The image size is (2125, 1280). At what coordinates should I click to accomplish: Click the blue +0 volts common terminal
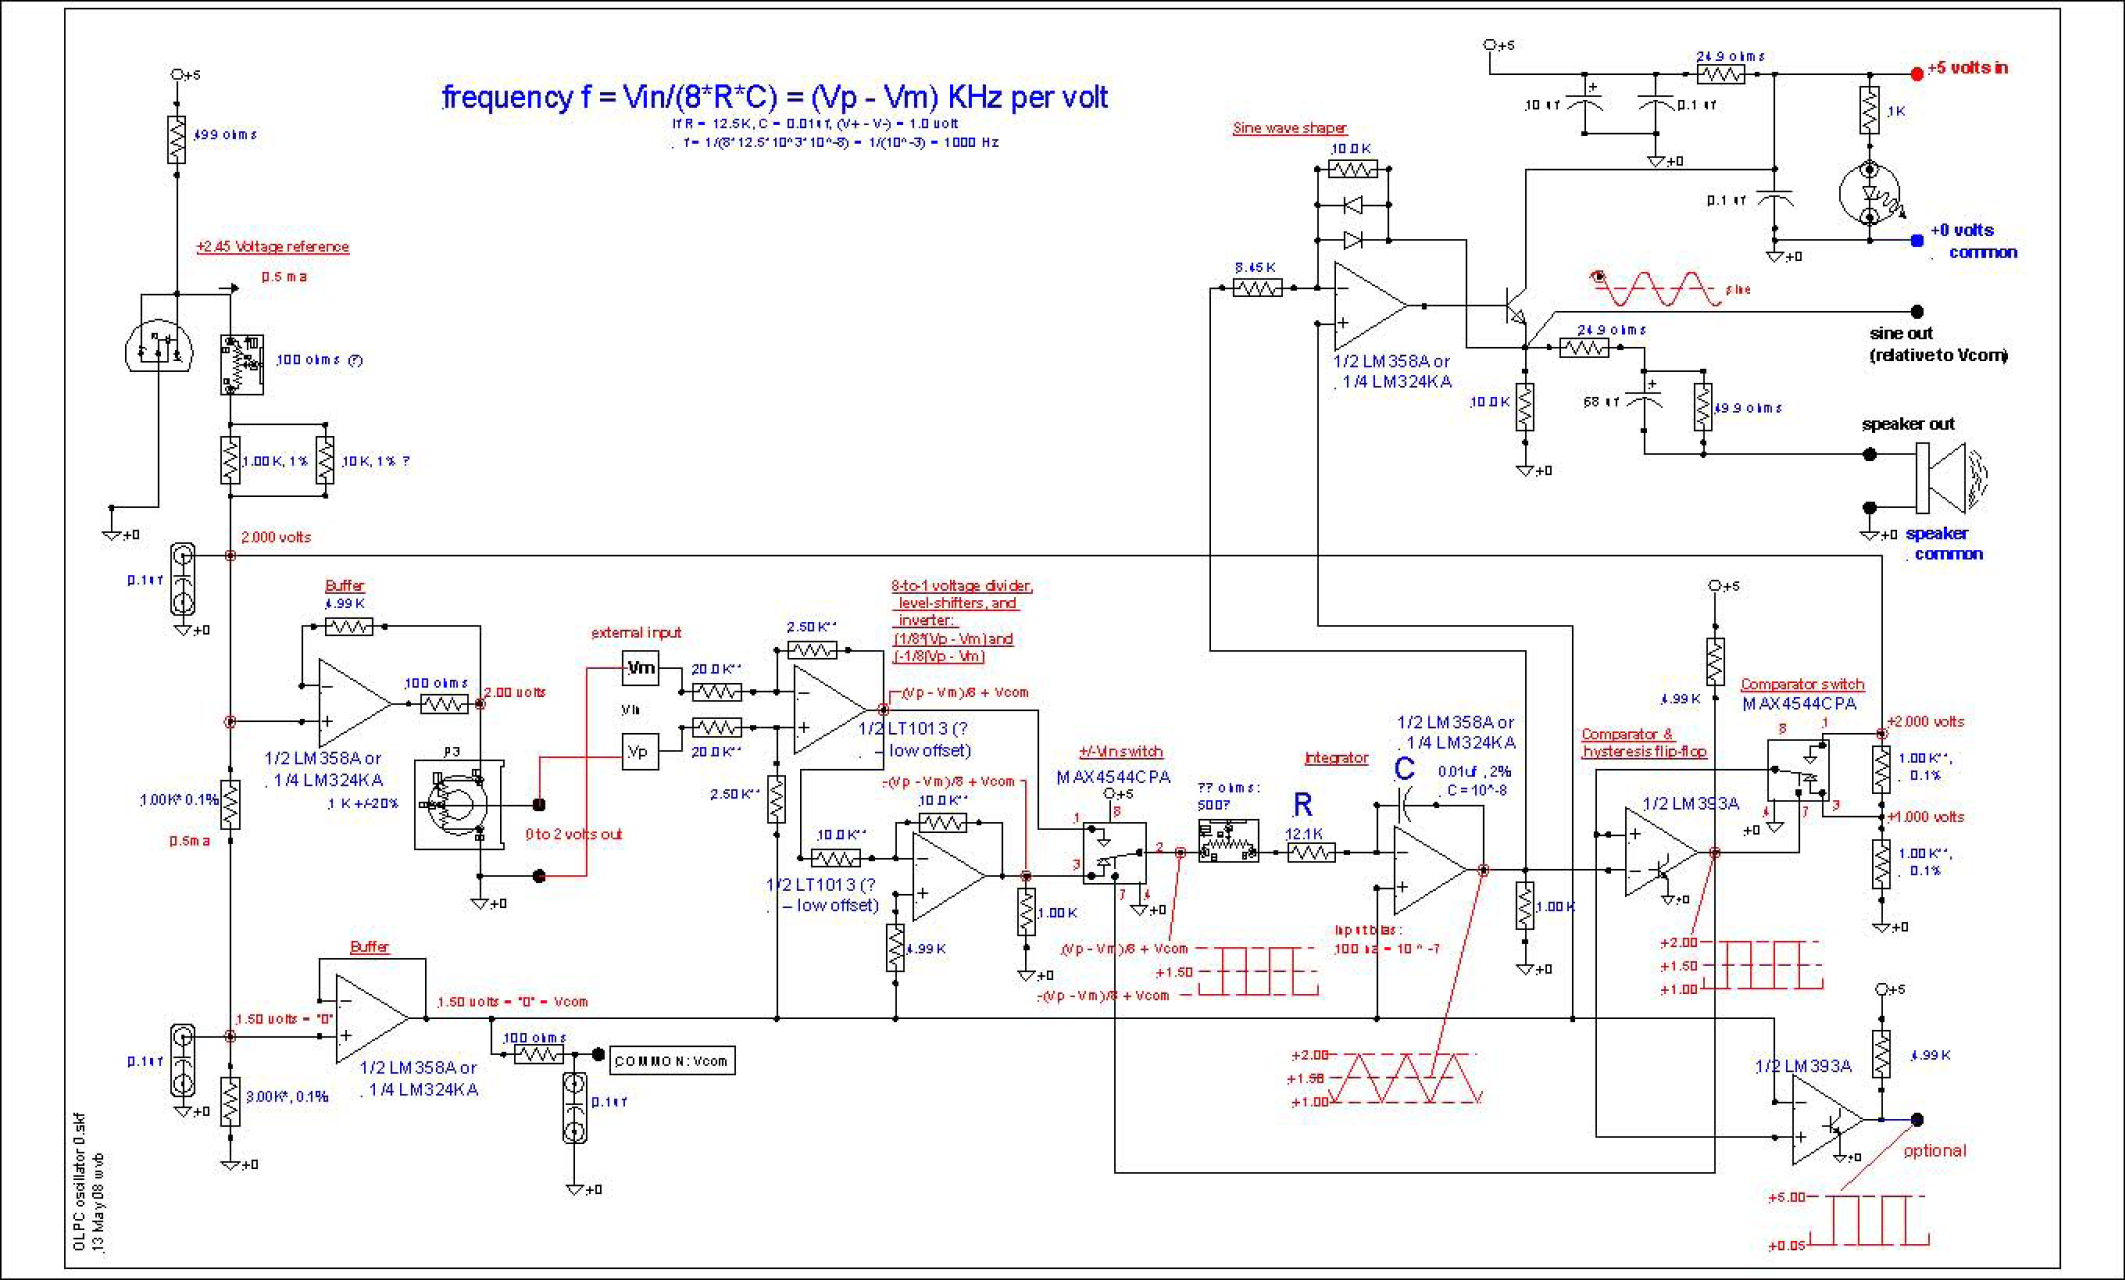tap(1916, 240)
